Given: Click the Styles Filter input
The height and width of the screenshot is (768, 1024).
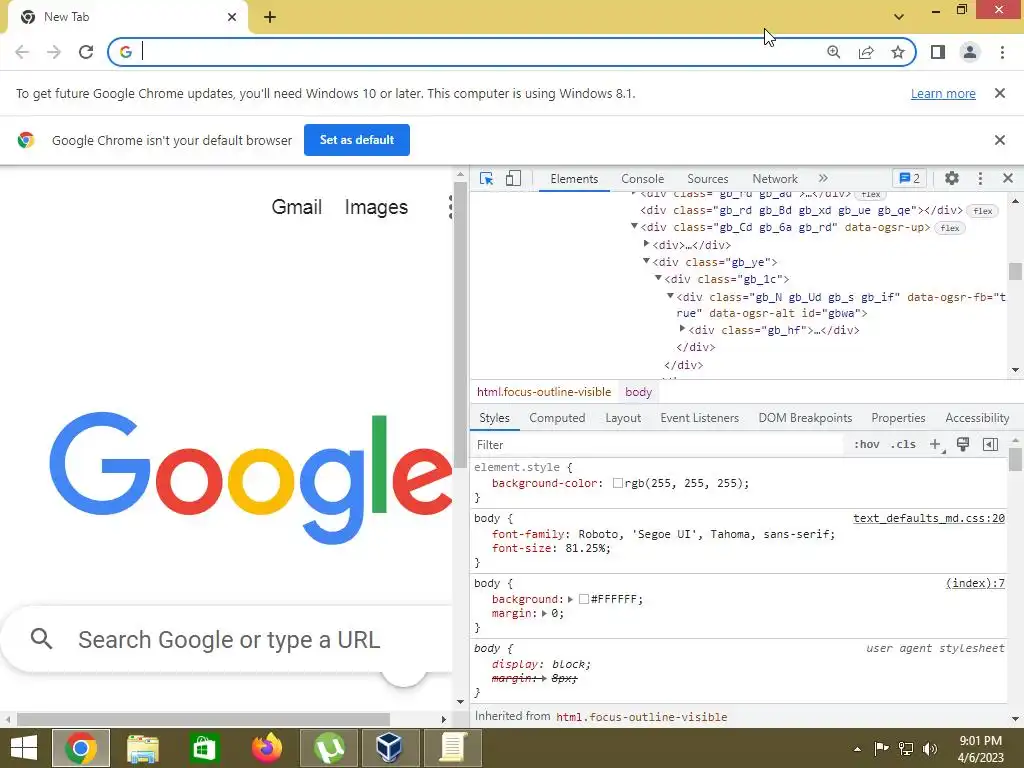Looking at the screenshot, I should click(x=658, y=445).
